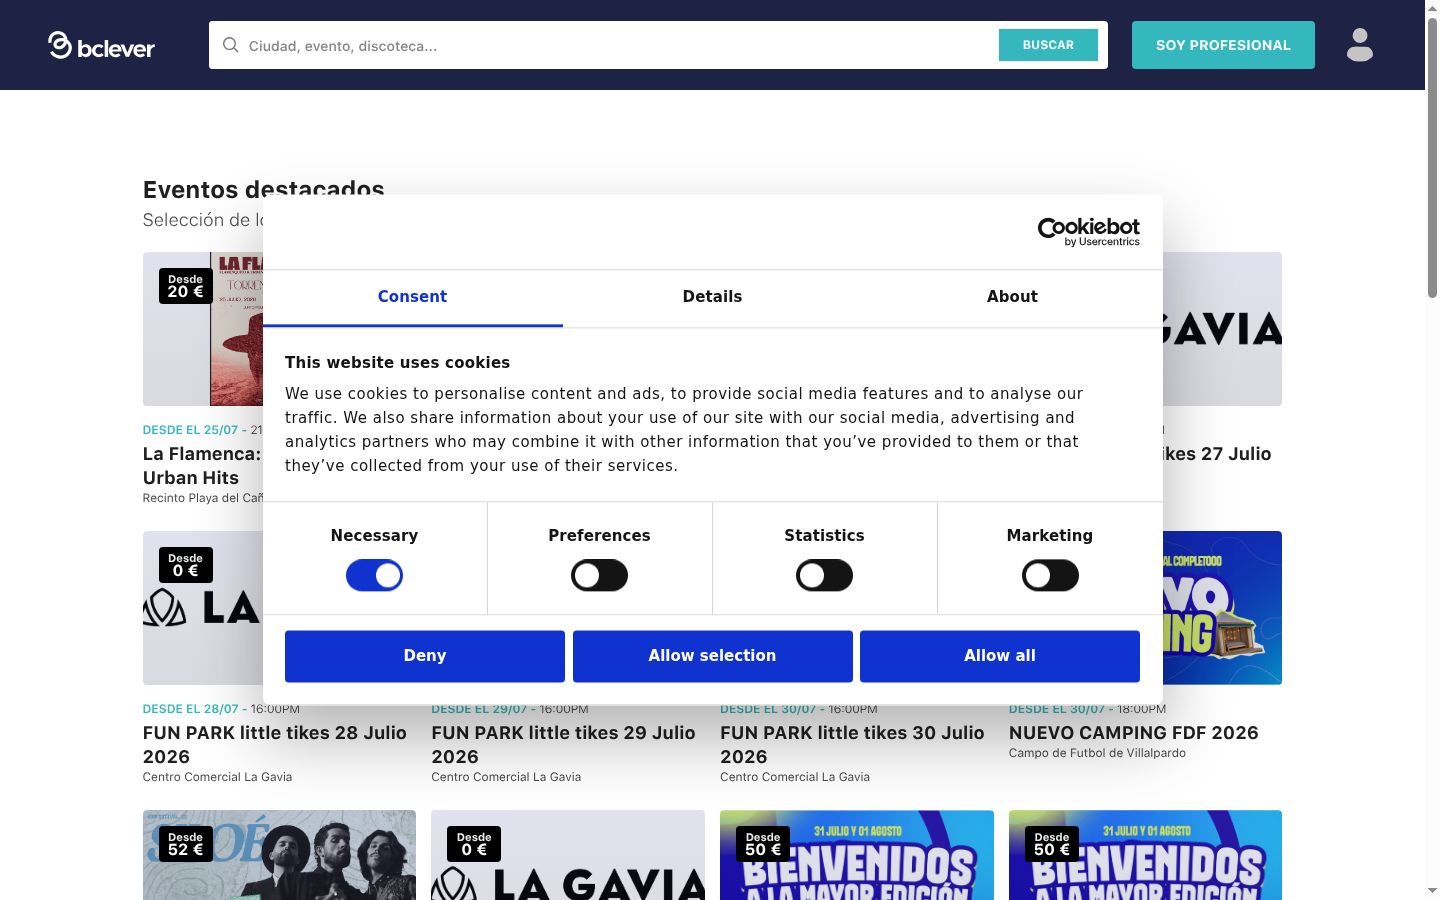Toggle the Necessary cookies switch

(x=374, y=575)
